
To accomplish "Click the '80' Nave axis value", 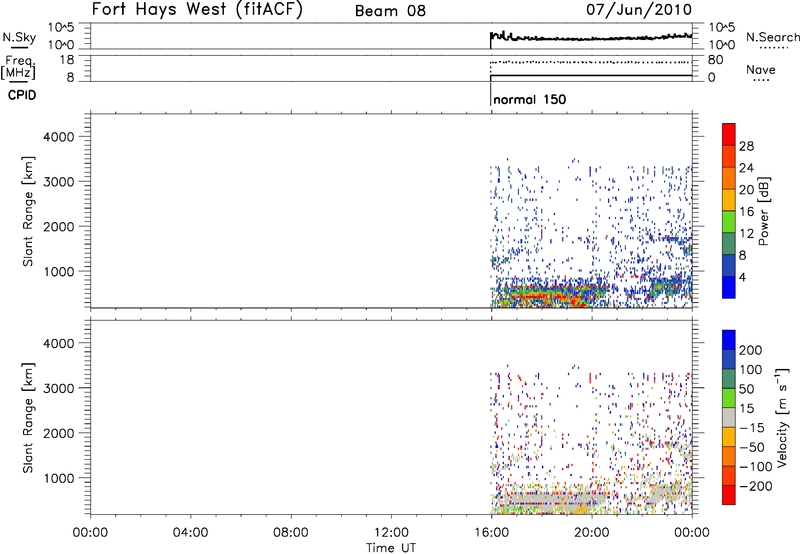I will [x=715, y=60].
